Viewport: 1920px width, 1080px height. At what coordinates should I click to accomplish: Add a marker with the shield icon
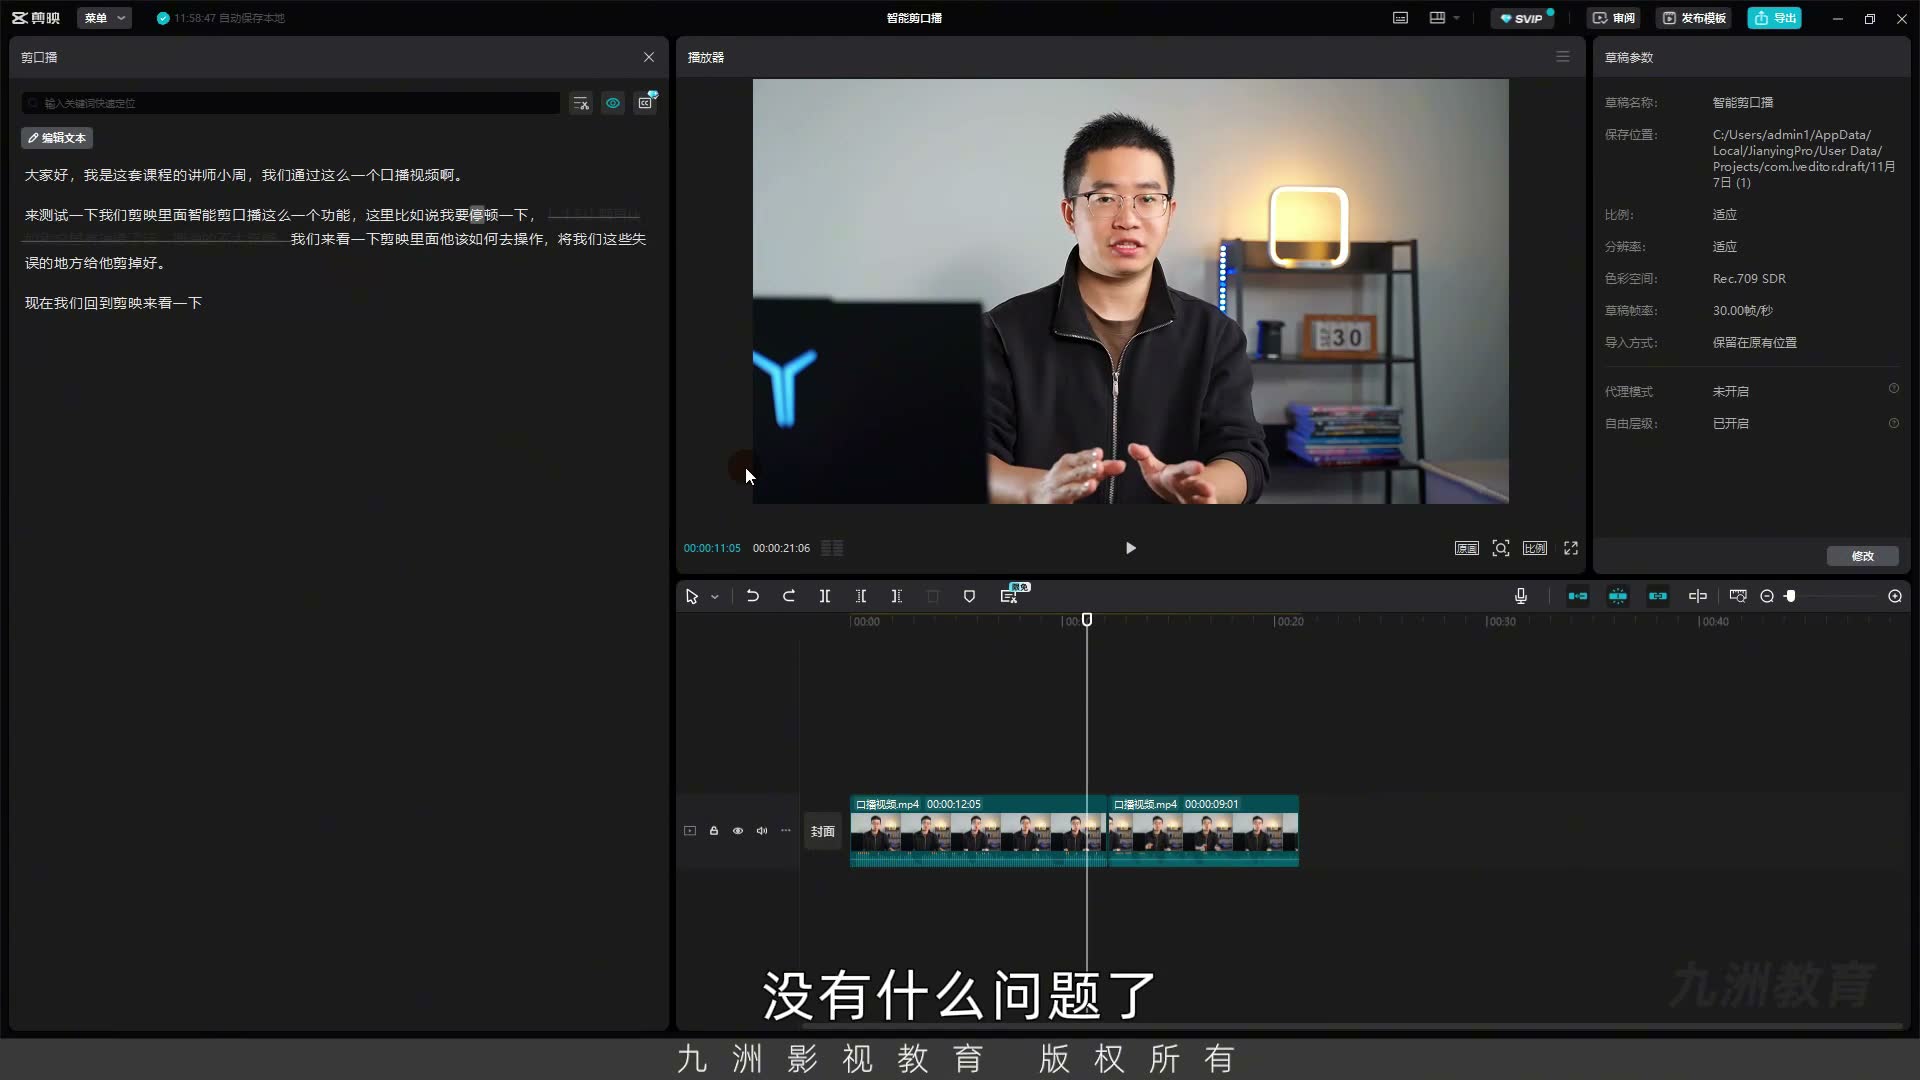[x=969, y=596]
